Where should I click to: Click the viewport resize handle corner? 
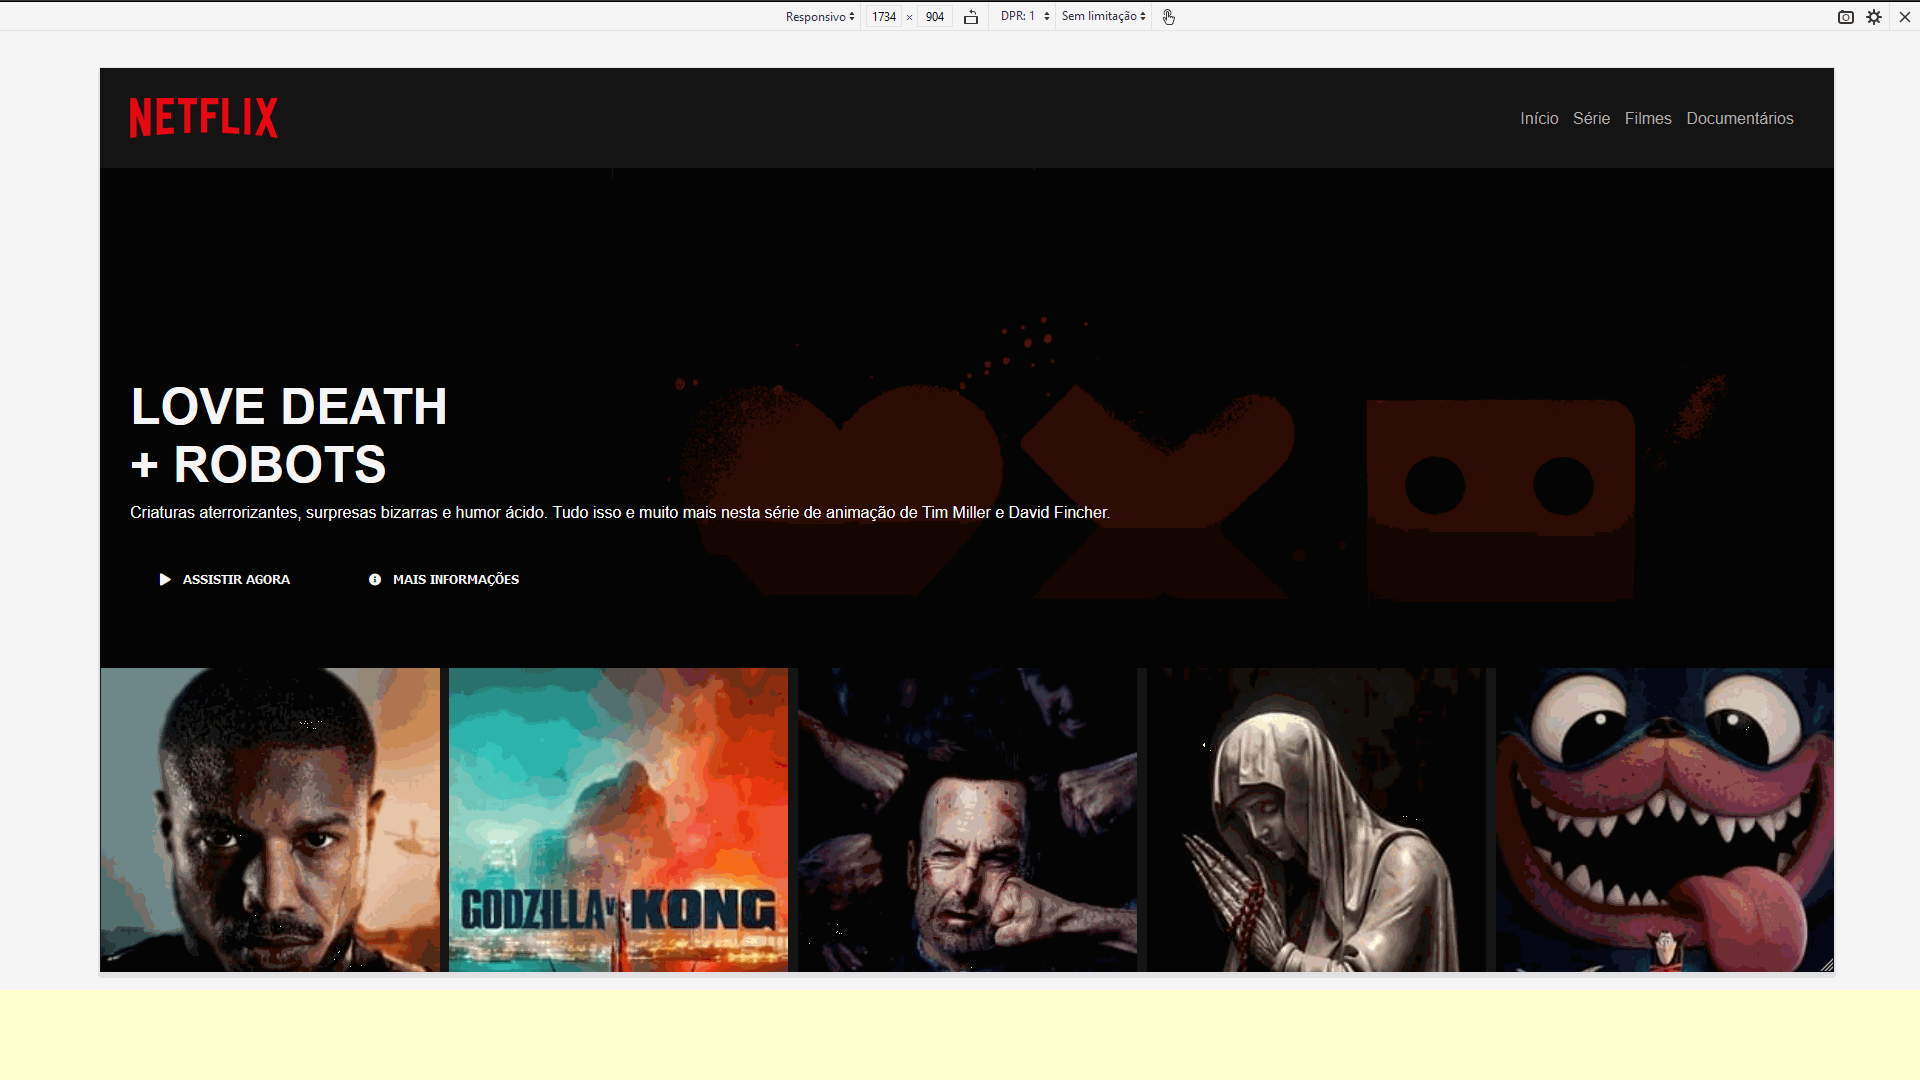[x=1826, y=965]
